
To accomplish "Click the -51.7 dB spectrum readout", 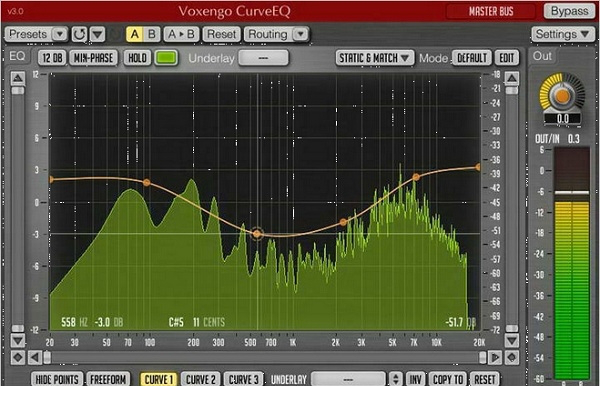I will tap(461, 322).
